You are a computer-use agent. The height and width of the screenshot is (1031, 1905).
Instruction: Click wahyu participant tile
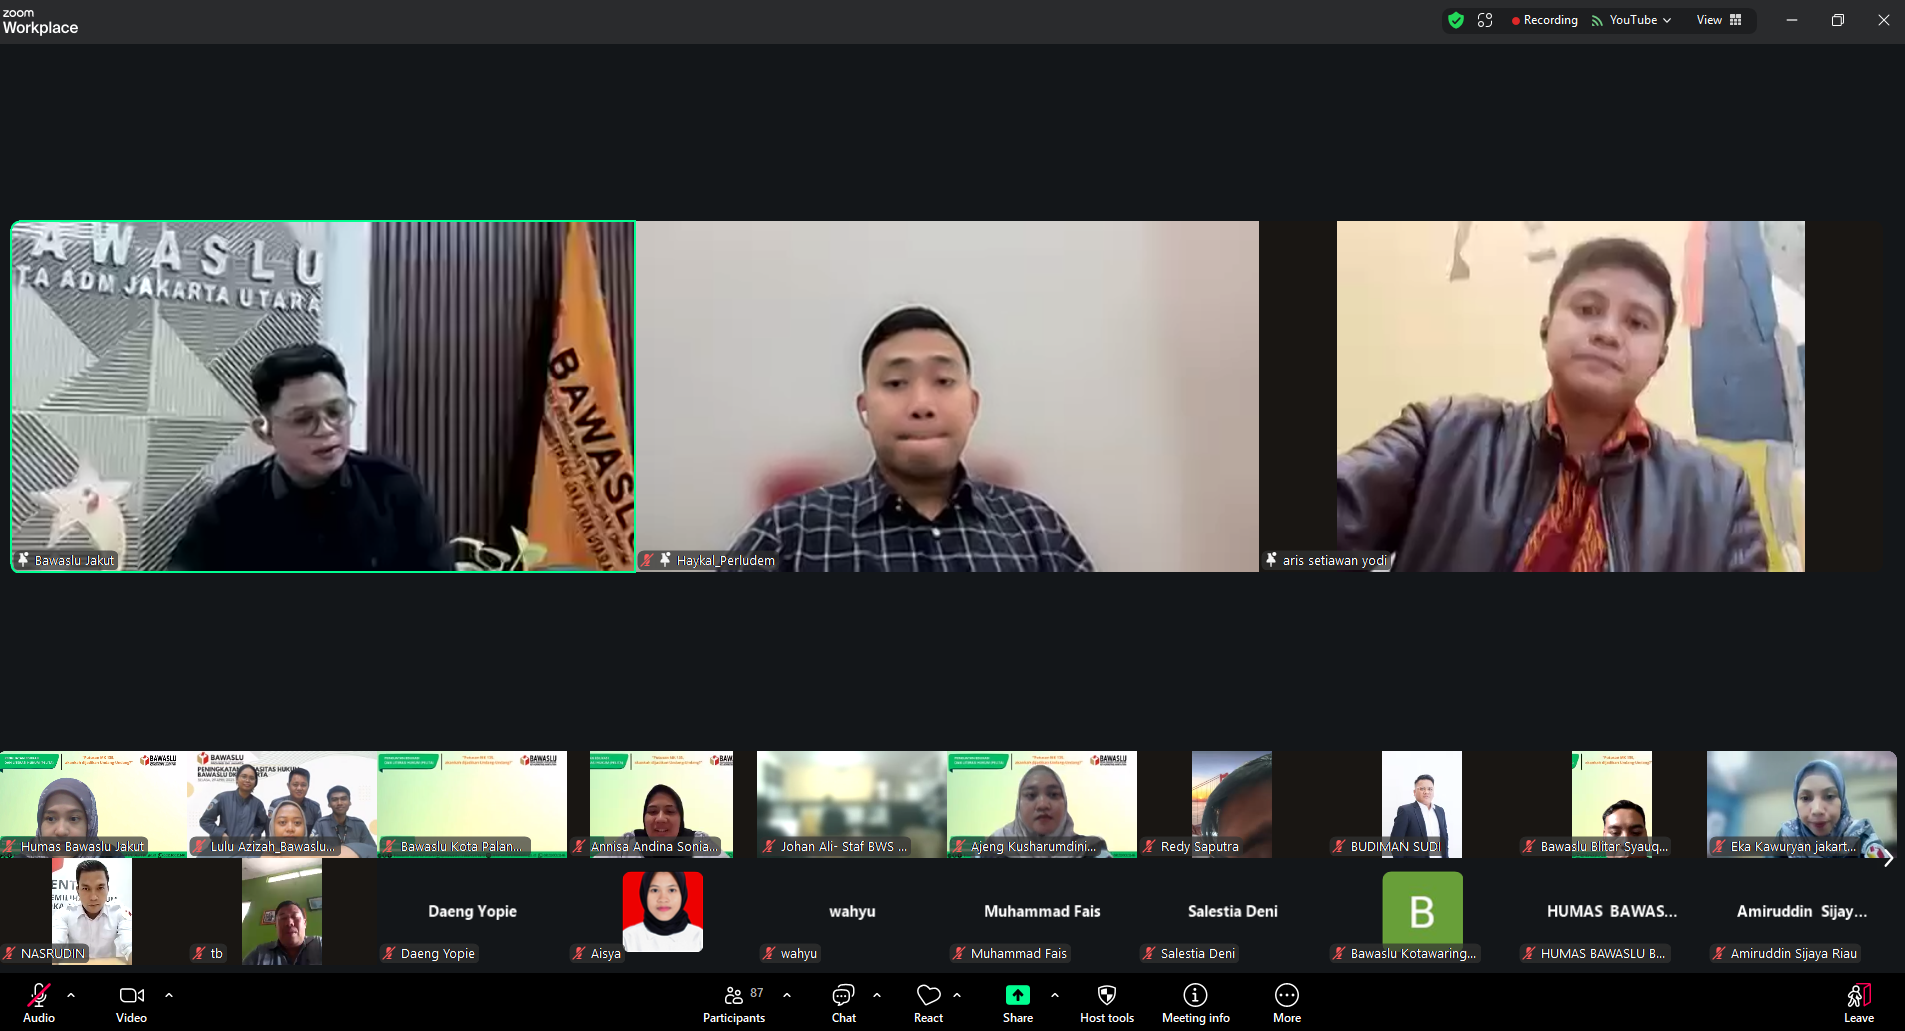point(852,912)
